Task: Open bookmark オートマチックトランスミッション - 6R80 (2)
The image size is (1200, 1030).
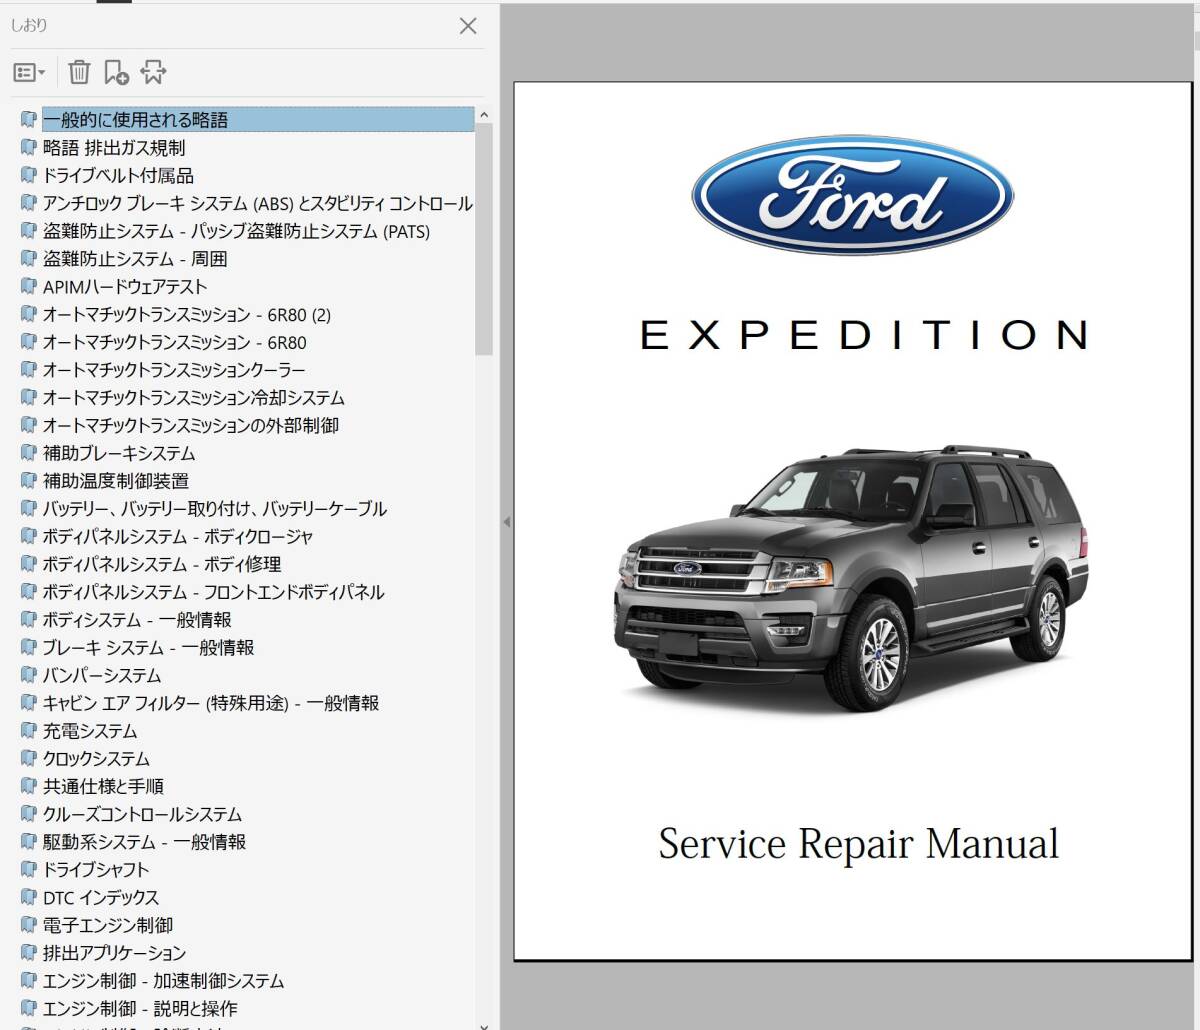Action: click(186, 315)
